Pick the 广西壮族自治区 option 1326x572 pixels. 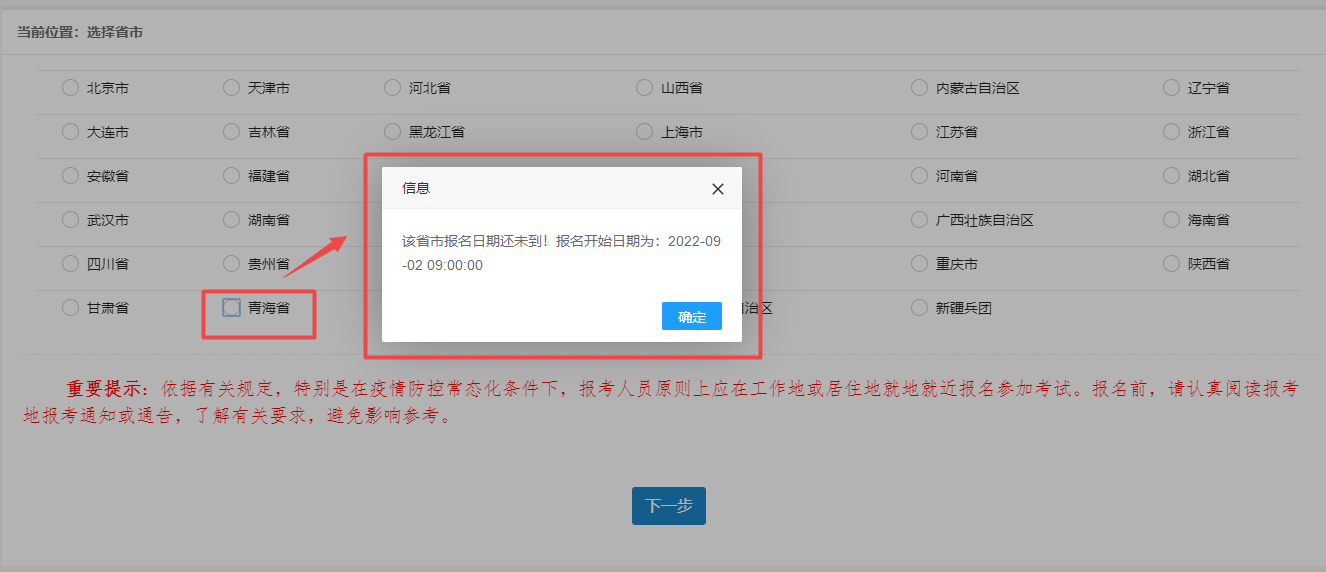pyautogui.click(x=919, y=220)
